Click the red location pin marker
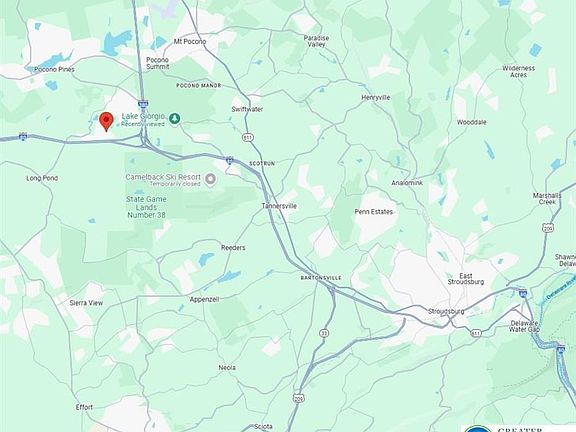This screenshot has width=576, height=432. pyautogui.click(x=106, y=122)
